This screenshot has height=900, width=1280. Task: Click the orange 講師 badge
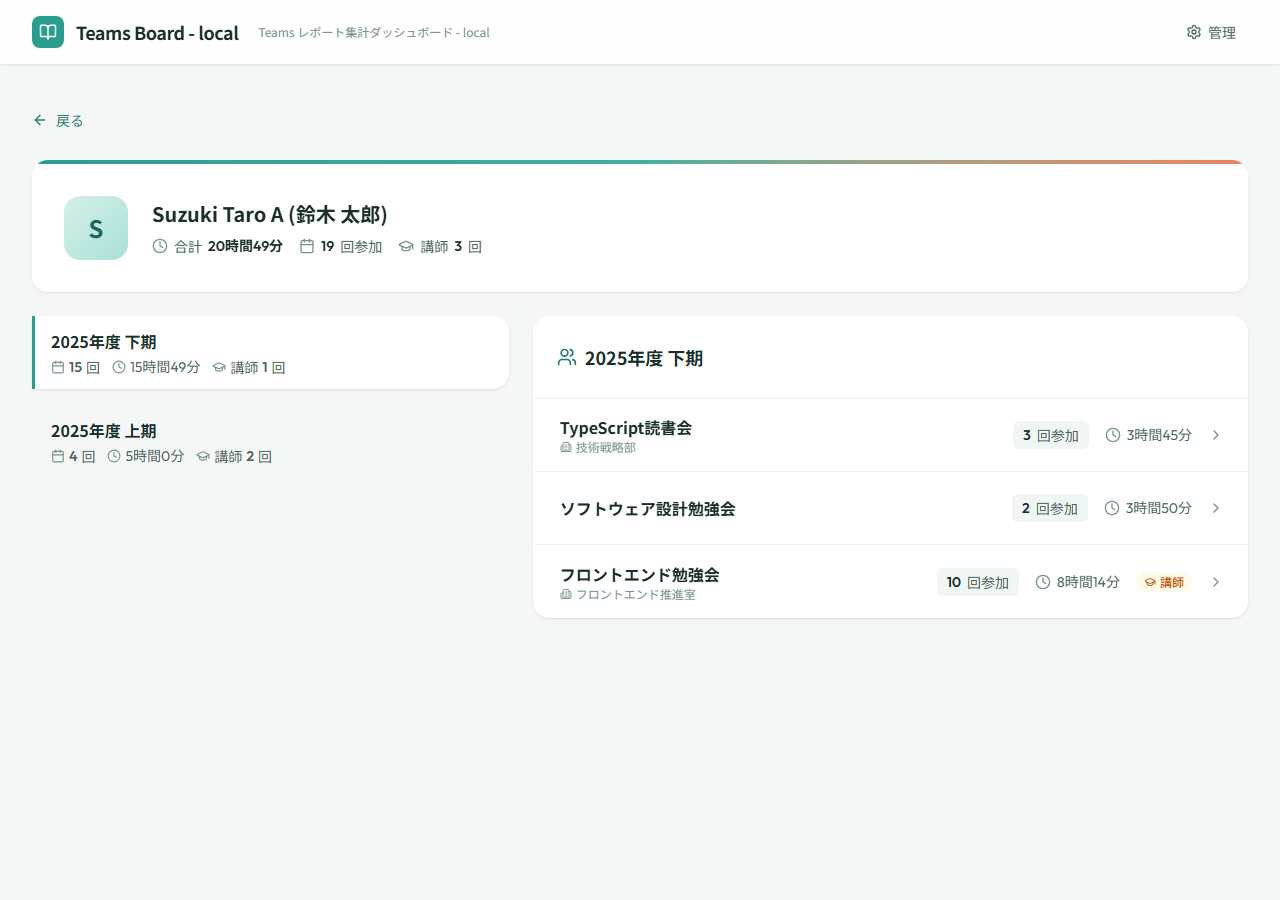point(1164,582)
